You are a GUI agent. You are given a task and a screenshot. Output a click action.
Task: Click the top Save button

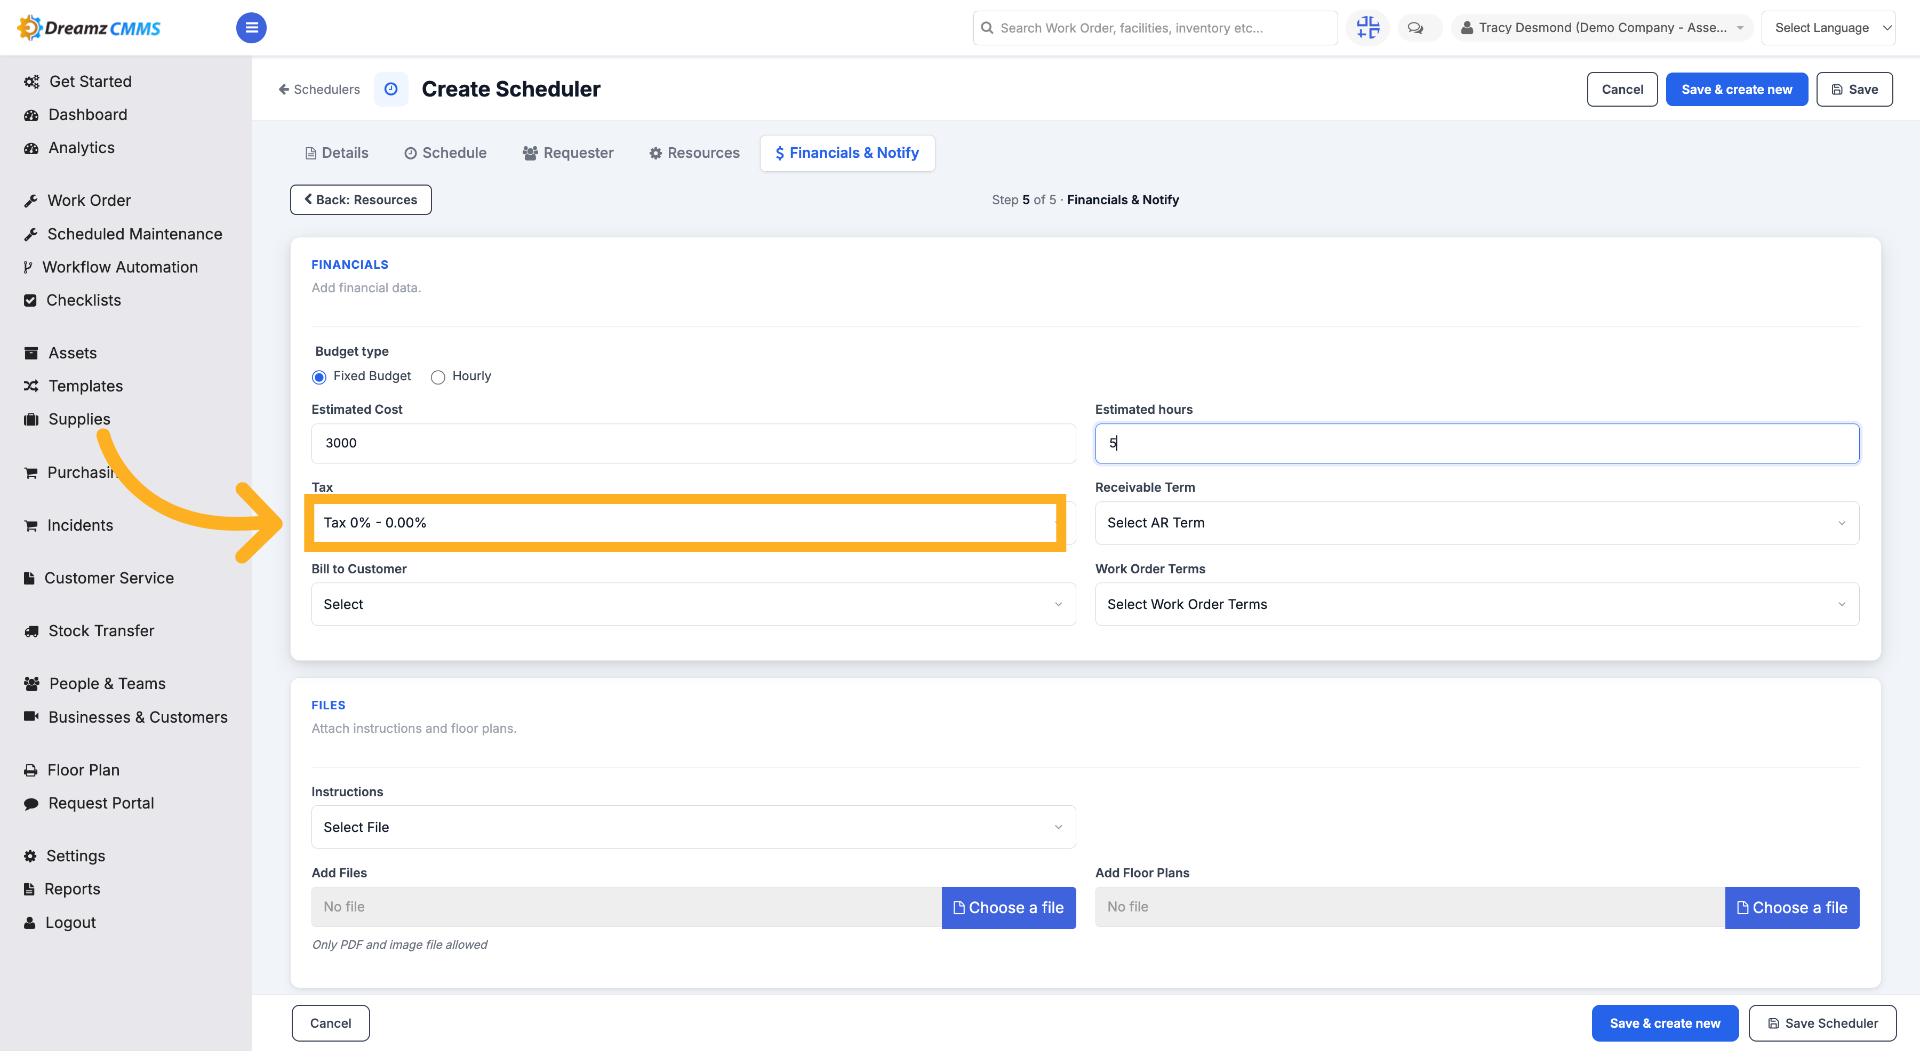[x=1854, y=89]
